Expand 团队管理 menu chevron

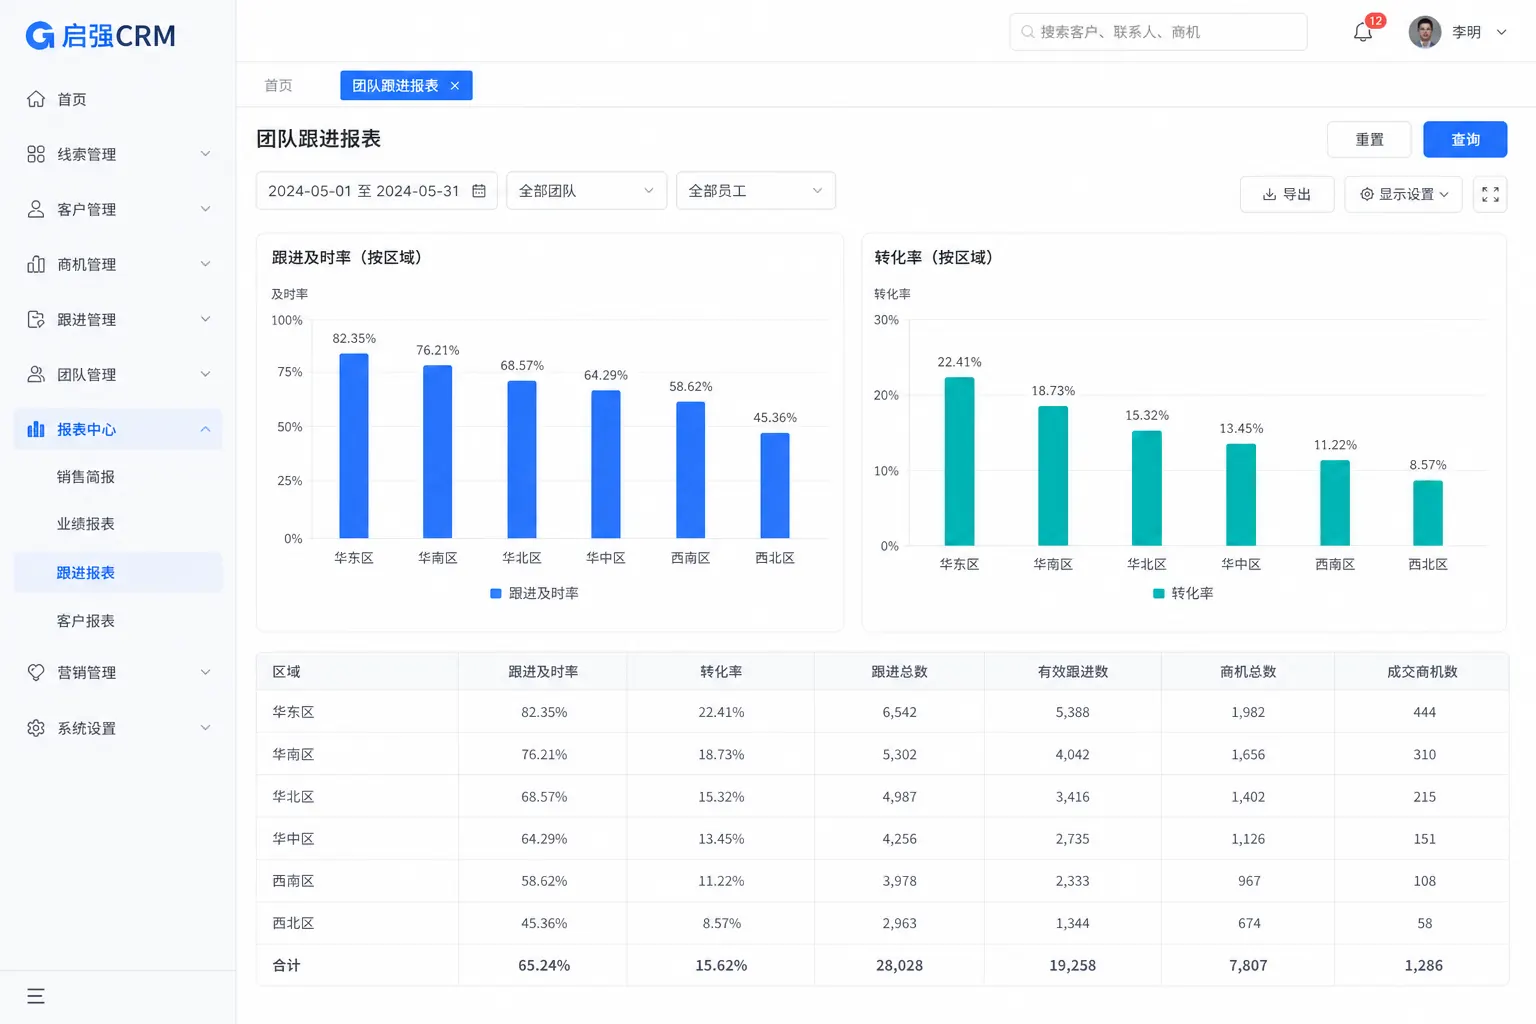(206, 374)
